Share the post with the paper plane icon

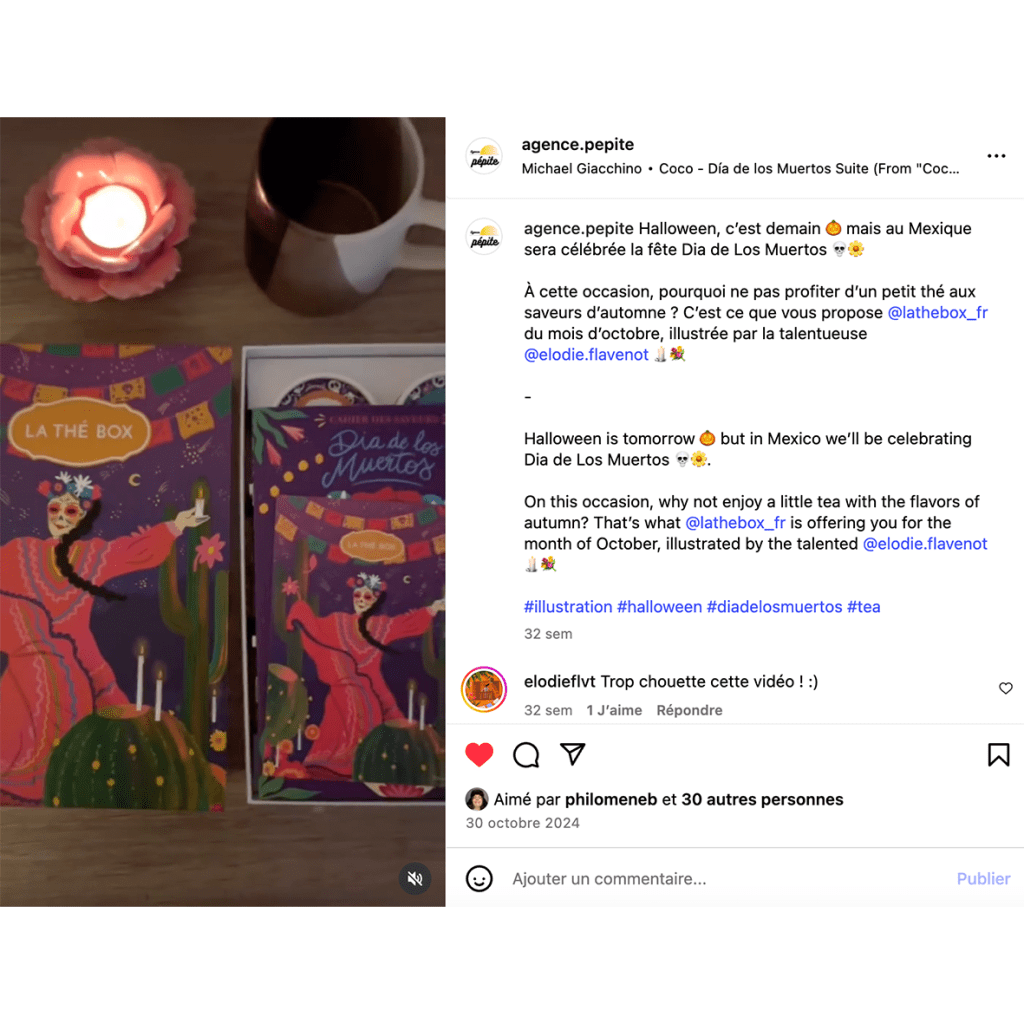pos(573,754)
